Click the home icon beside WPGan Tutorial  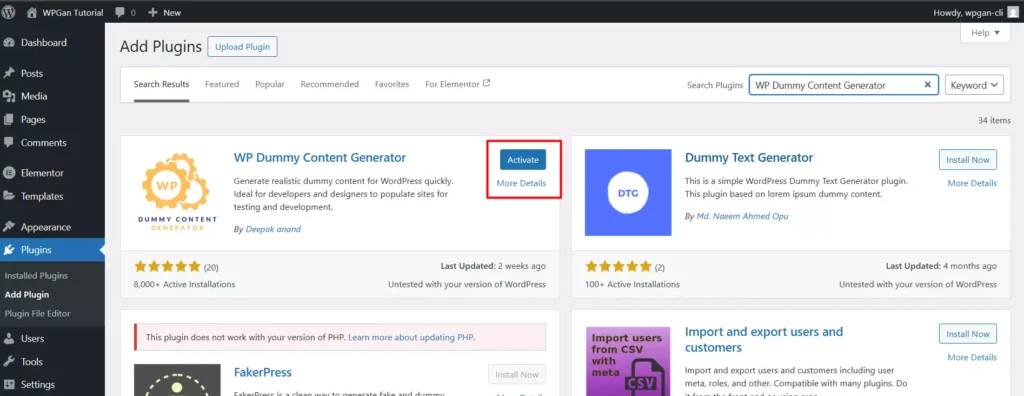(31, 12)
